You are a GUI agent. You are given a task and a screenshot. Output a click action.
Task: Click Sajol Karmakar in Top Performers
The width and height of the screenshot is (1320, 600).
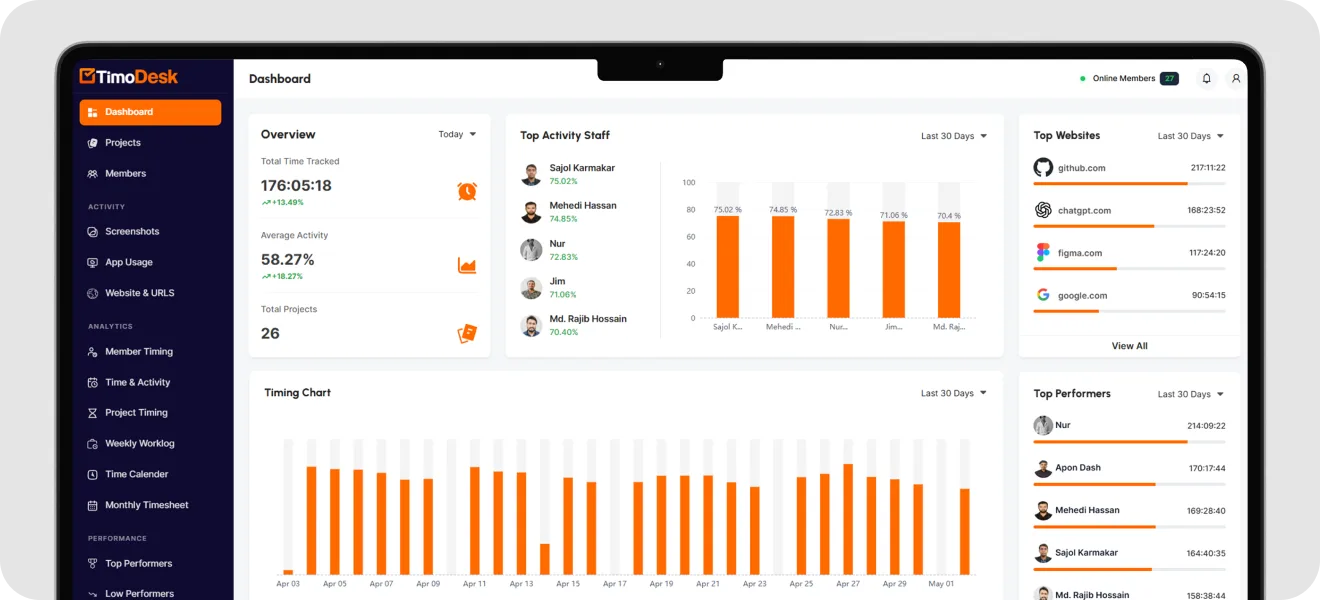click(1087, 553)
